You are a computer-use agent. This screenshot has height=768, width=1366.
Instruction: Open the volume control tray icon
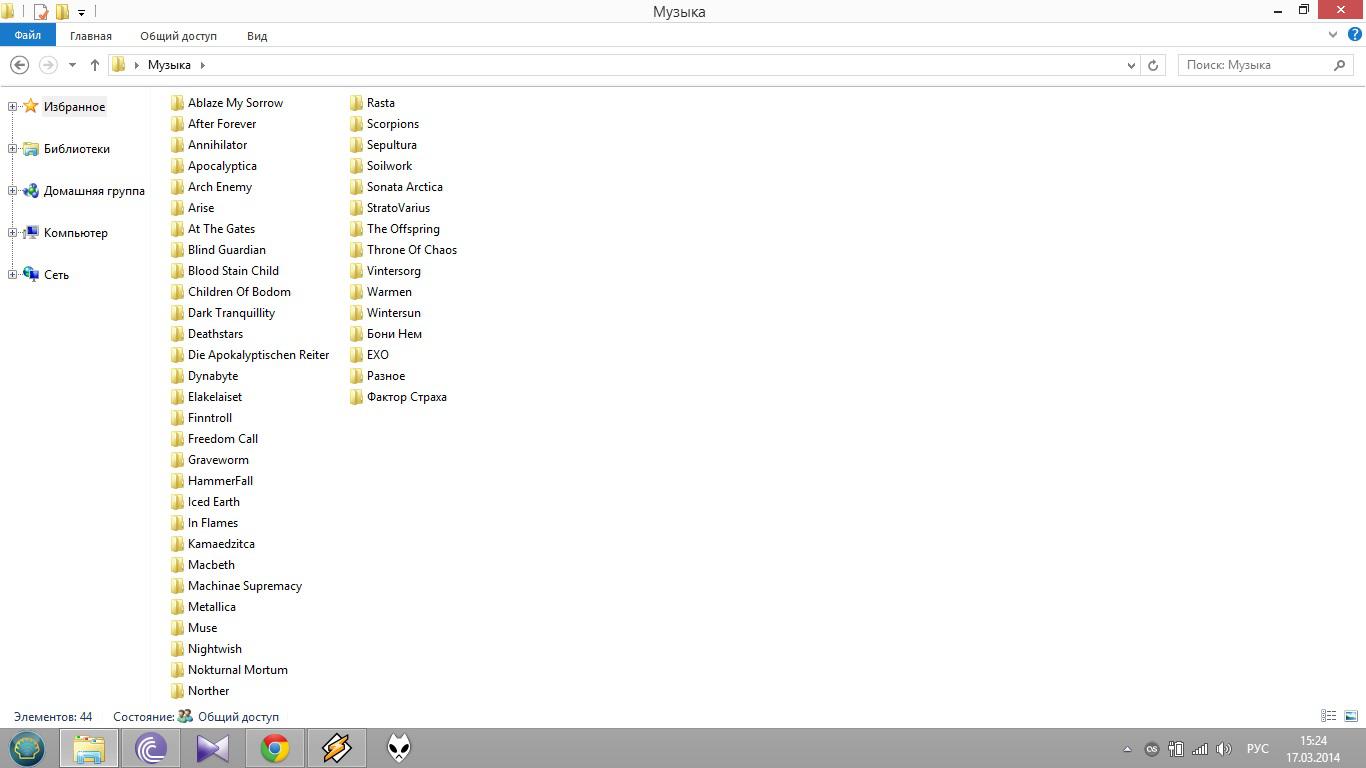click(1224, 749)
